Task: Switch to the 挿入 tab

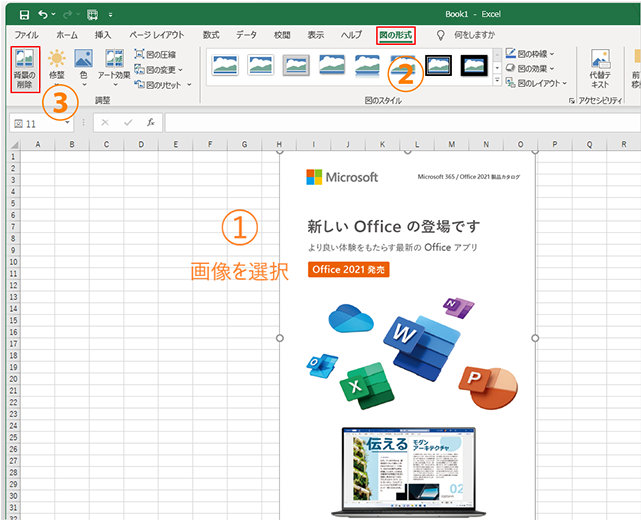Action: click(x=103, y=35)
